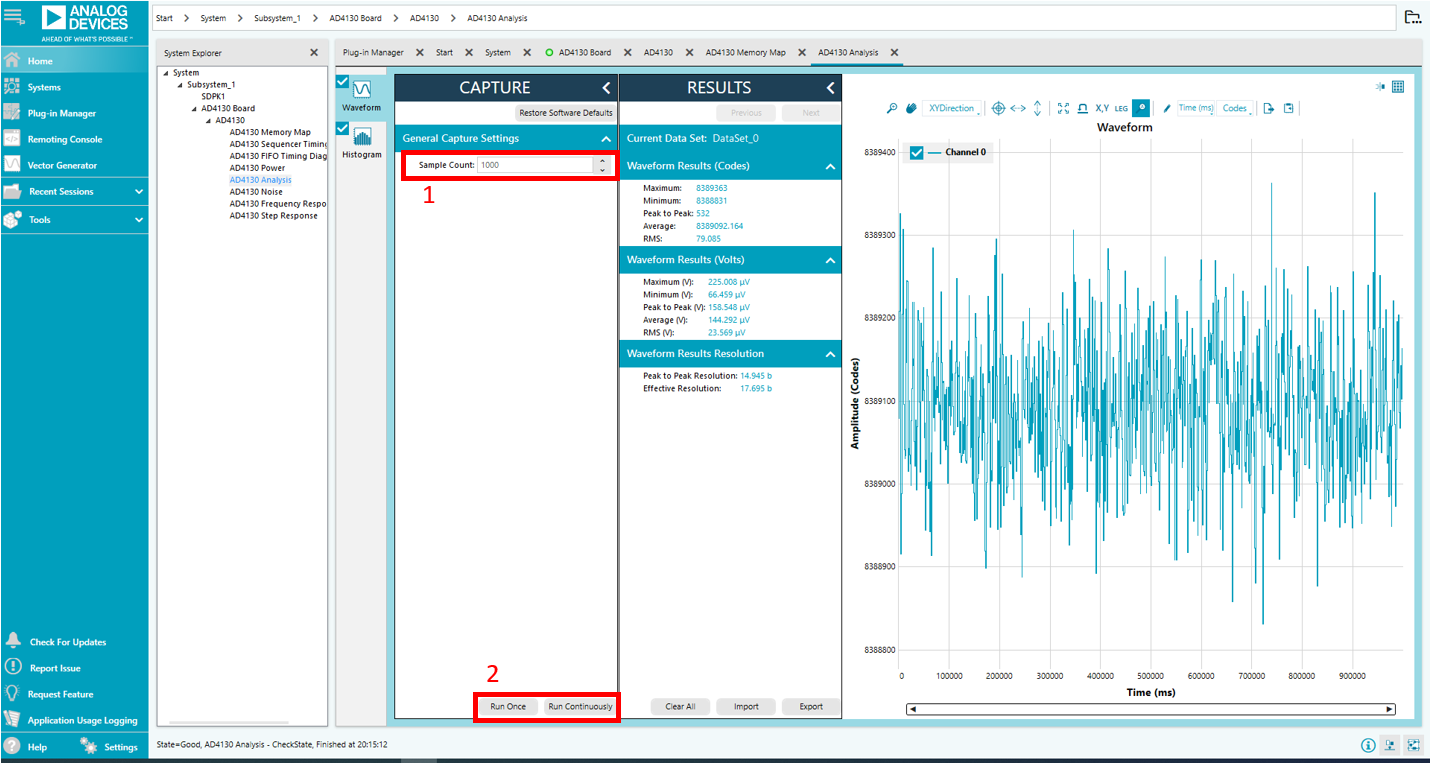Switch to the AD4130 Board tab

click(585, 52)
